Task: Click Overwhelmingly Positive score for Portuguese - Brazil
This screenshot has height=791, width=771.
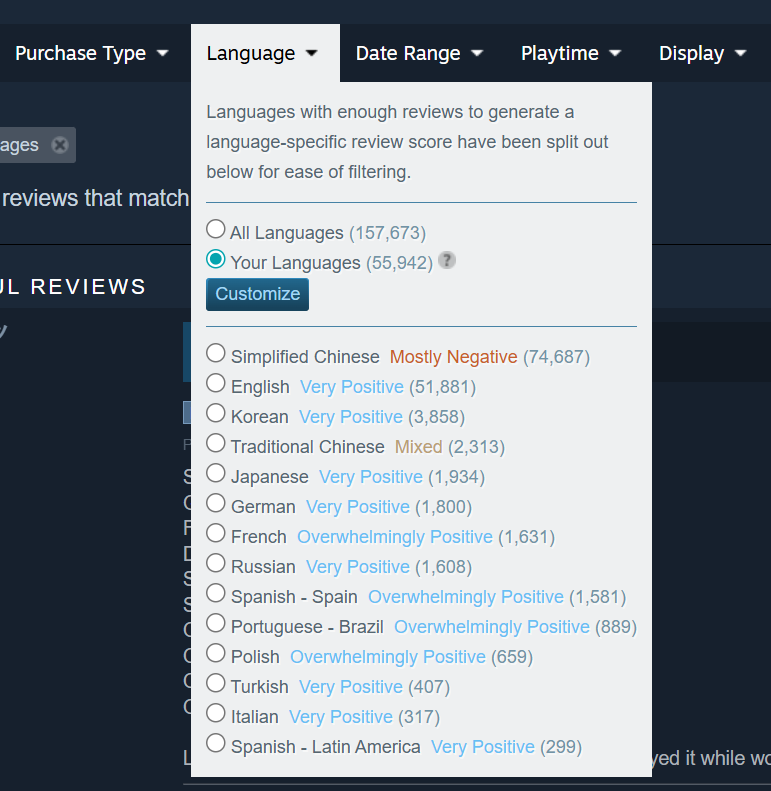Action: tap(491, 627)
